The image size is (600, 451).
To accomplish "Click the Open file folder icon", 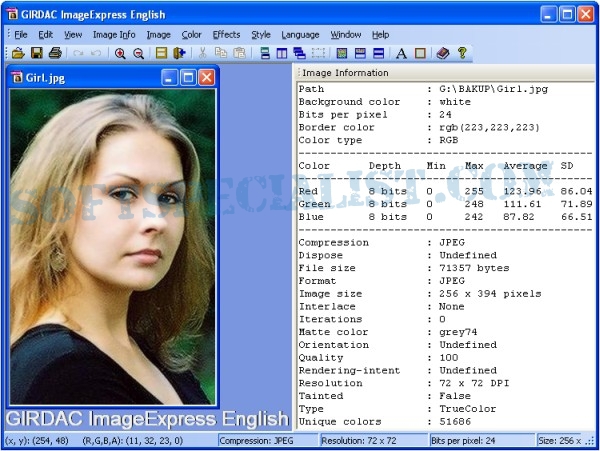I will click(x=18, y=53).
